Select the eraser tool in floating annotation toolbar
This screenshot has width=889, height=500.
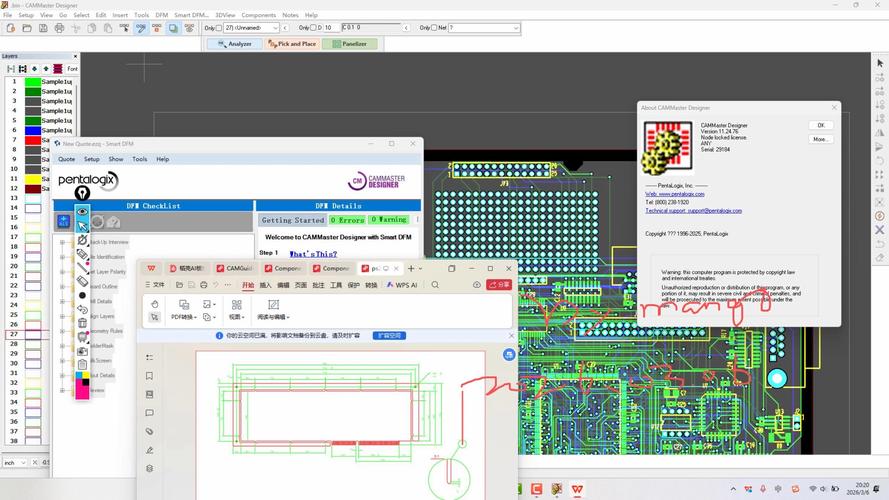tap(82, 281)
